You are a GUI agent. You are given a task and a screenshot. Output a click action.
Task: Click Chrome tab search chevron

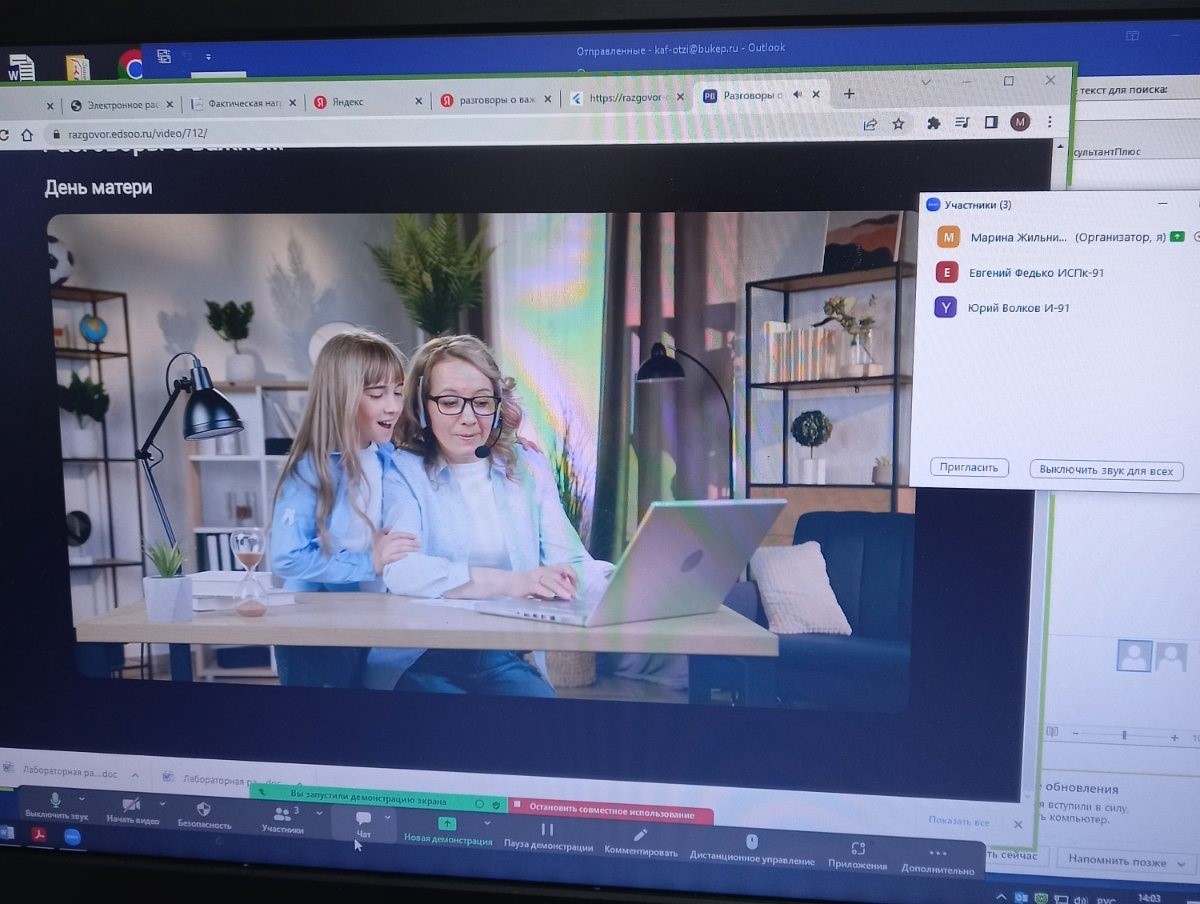click(927, 82)
